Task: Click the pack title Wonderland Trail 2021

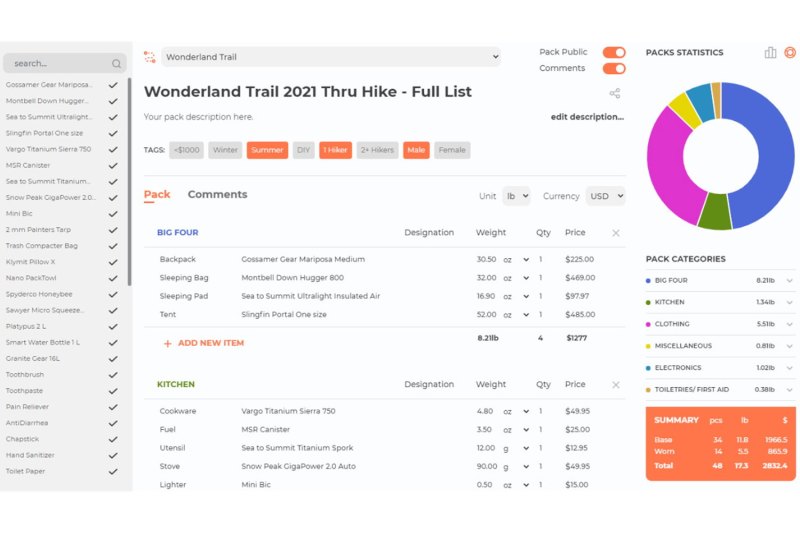Action: tap(308, 92)
